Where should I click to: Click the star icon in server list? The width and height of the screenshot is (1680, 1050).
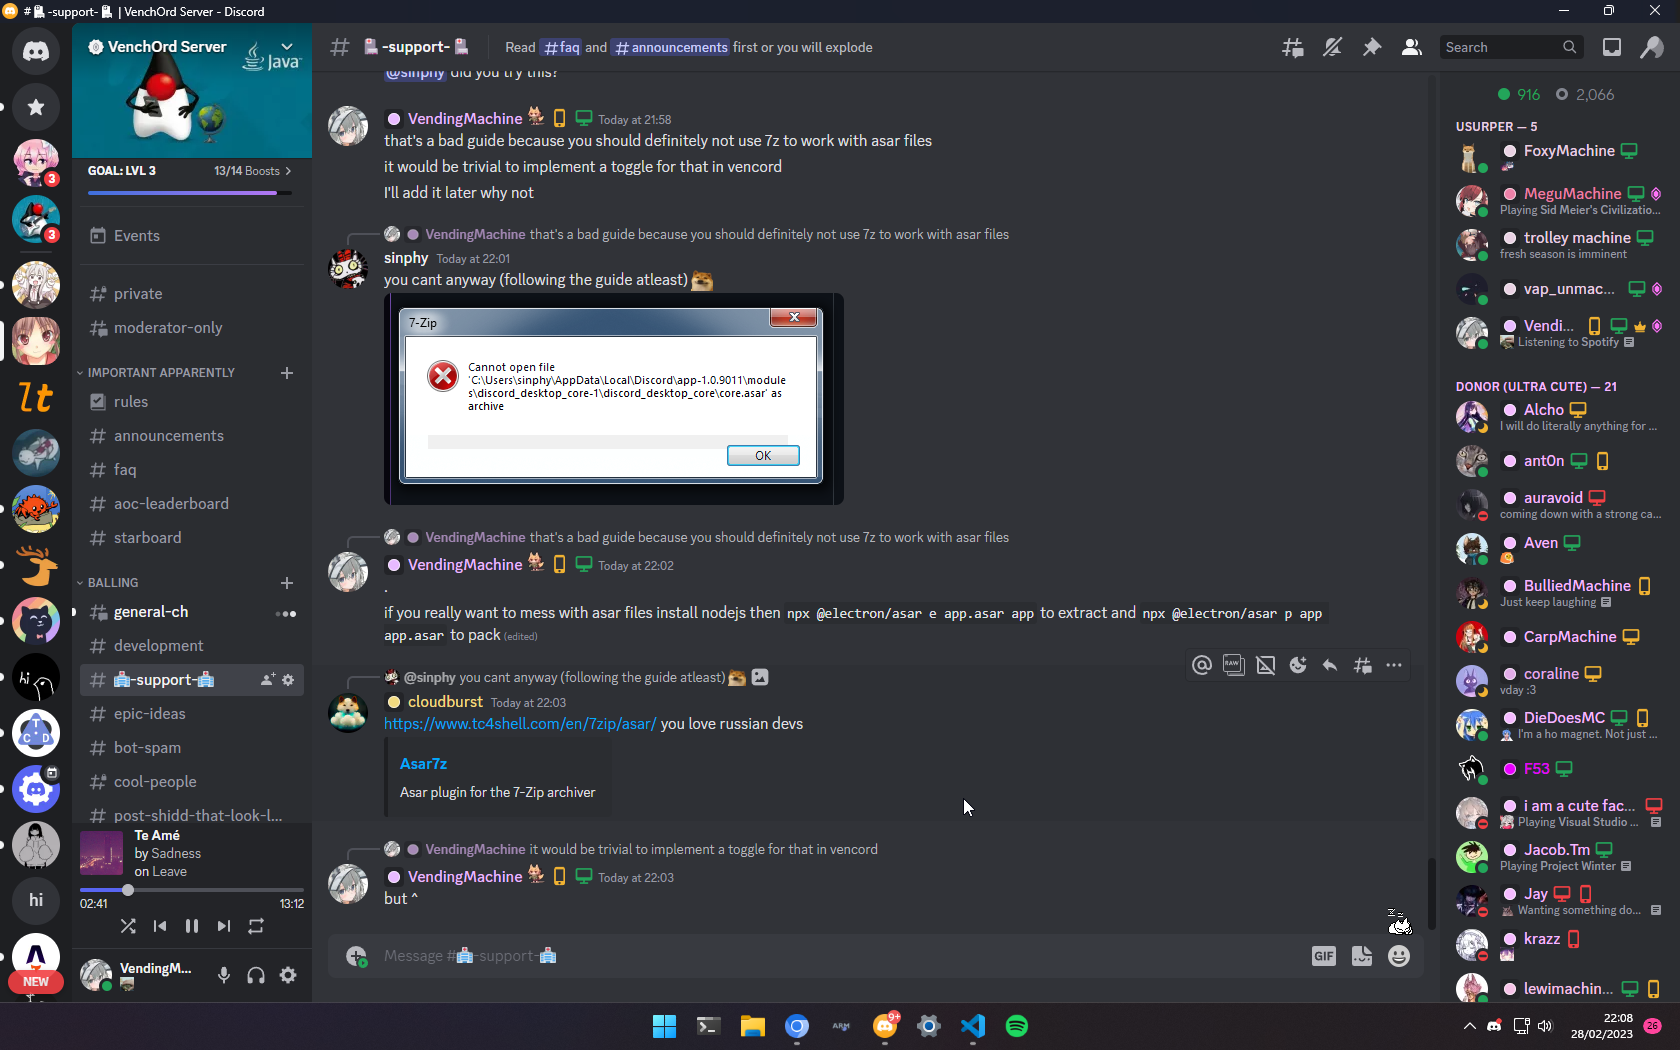36,107
